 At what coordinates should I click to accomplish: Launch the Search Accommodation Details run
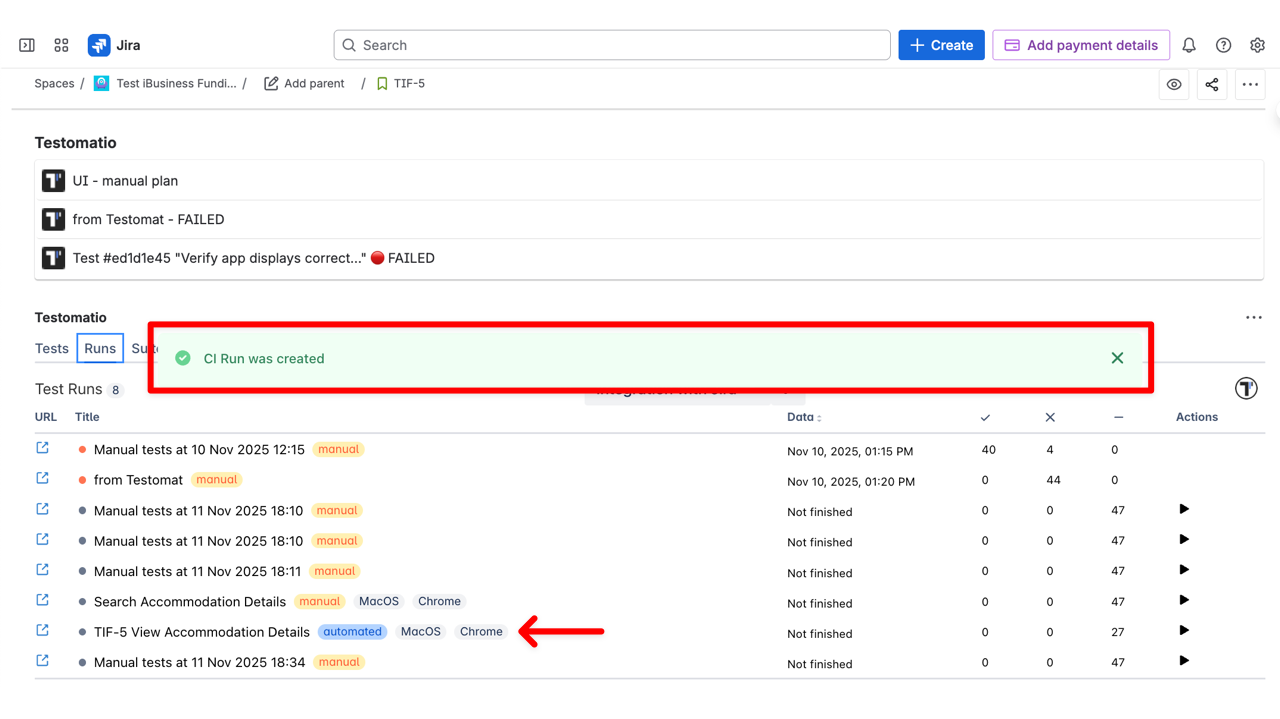pos(1184,600)
